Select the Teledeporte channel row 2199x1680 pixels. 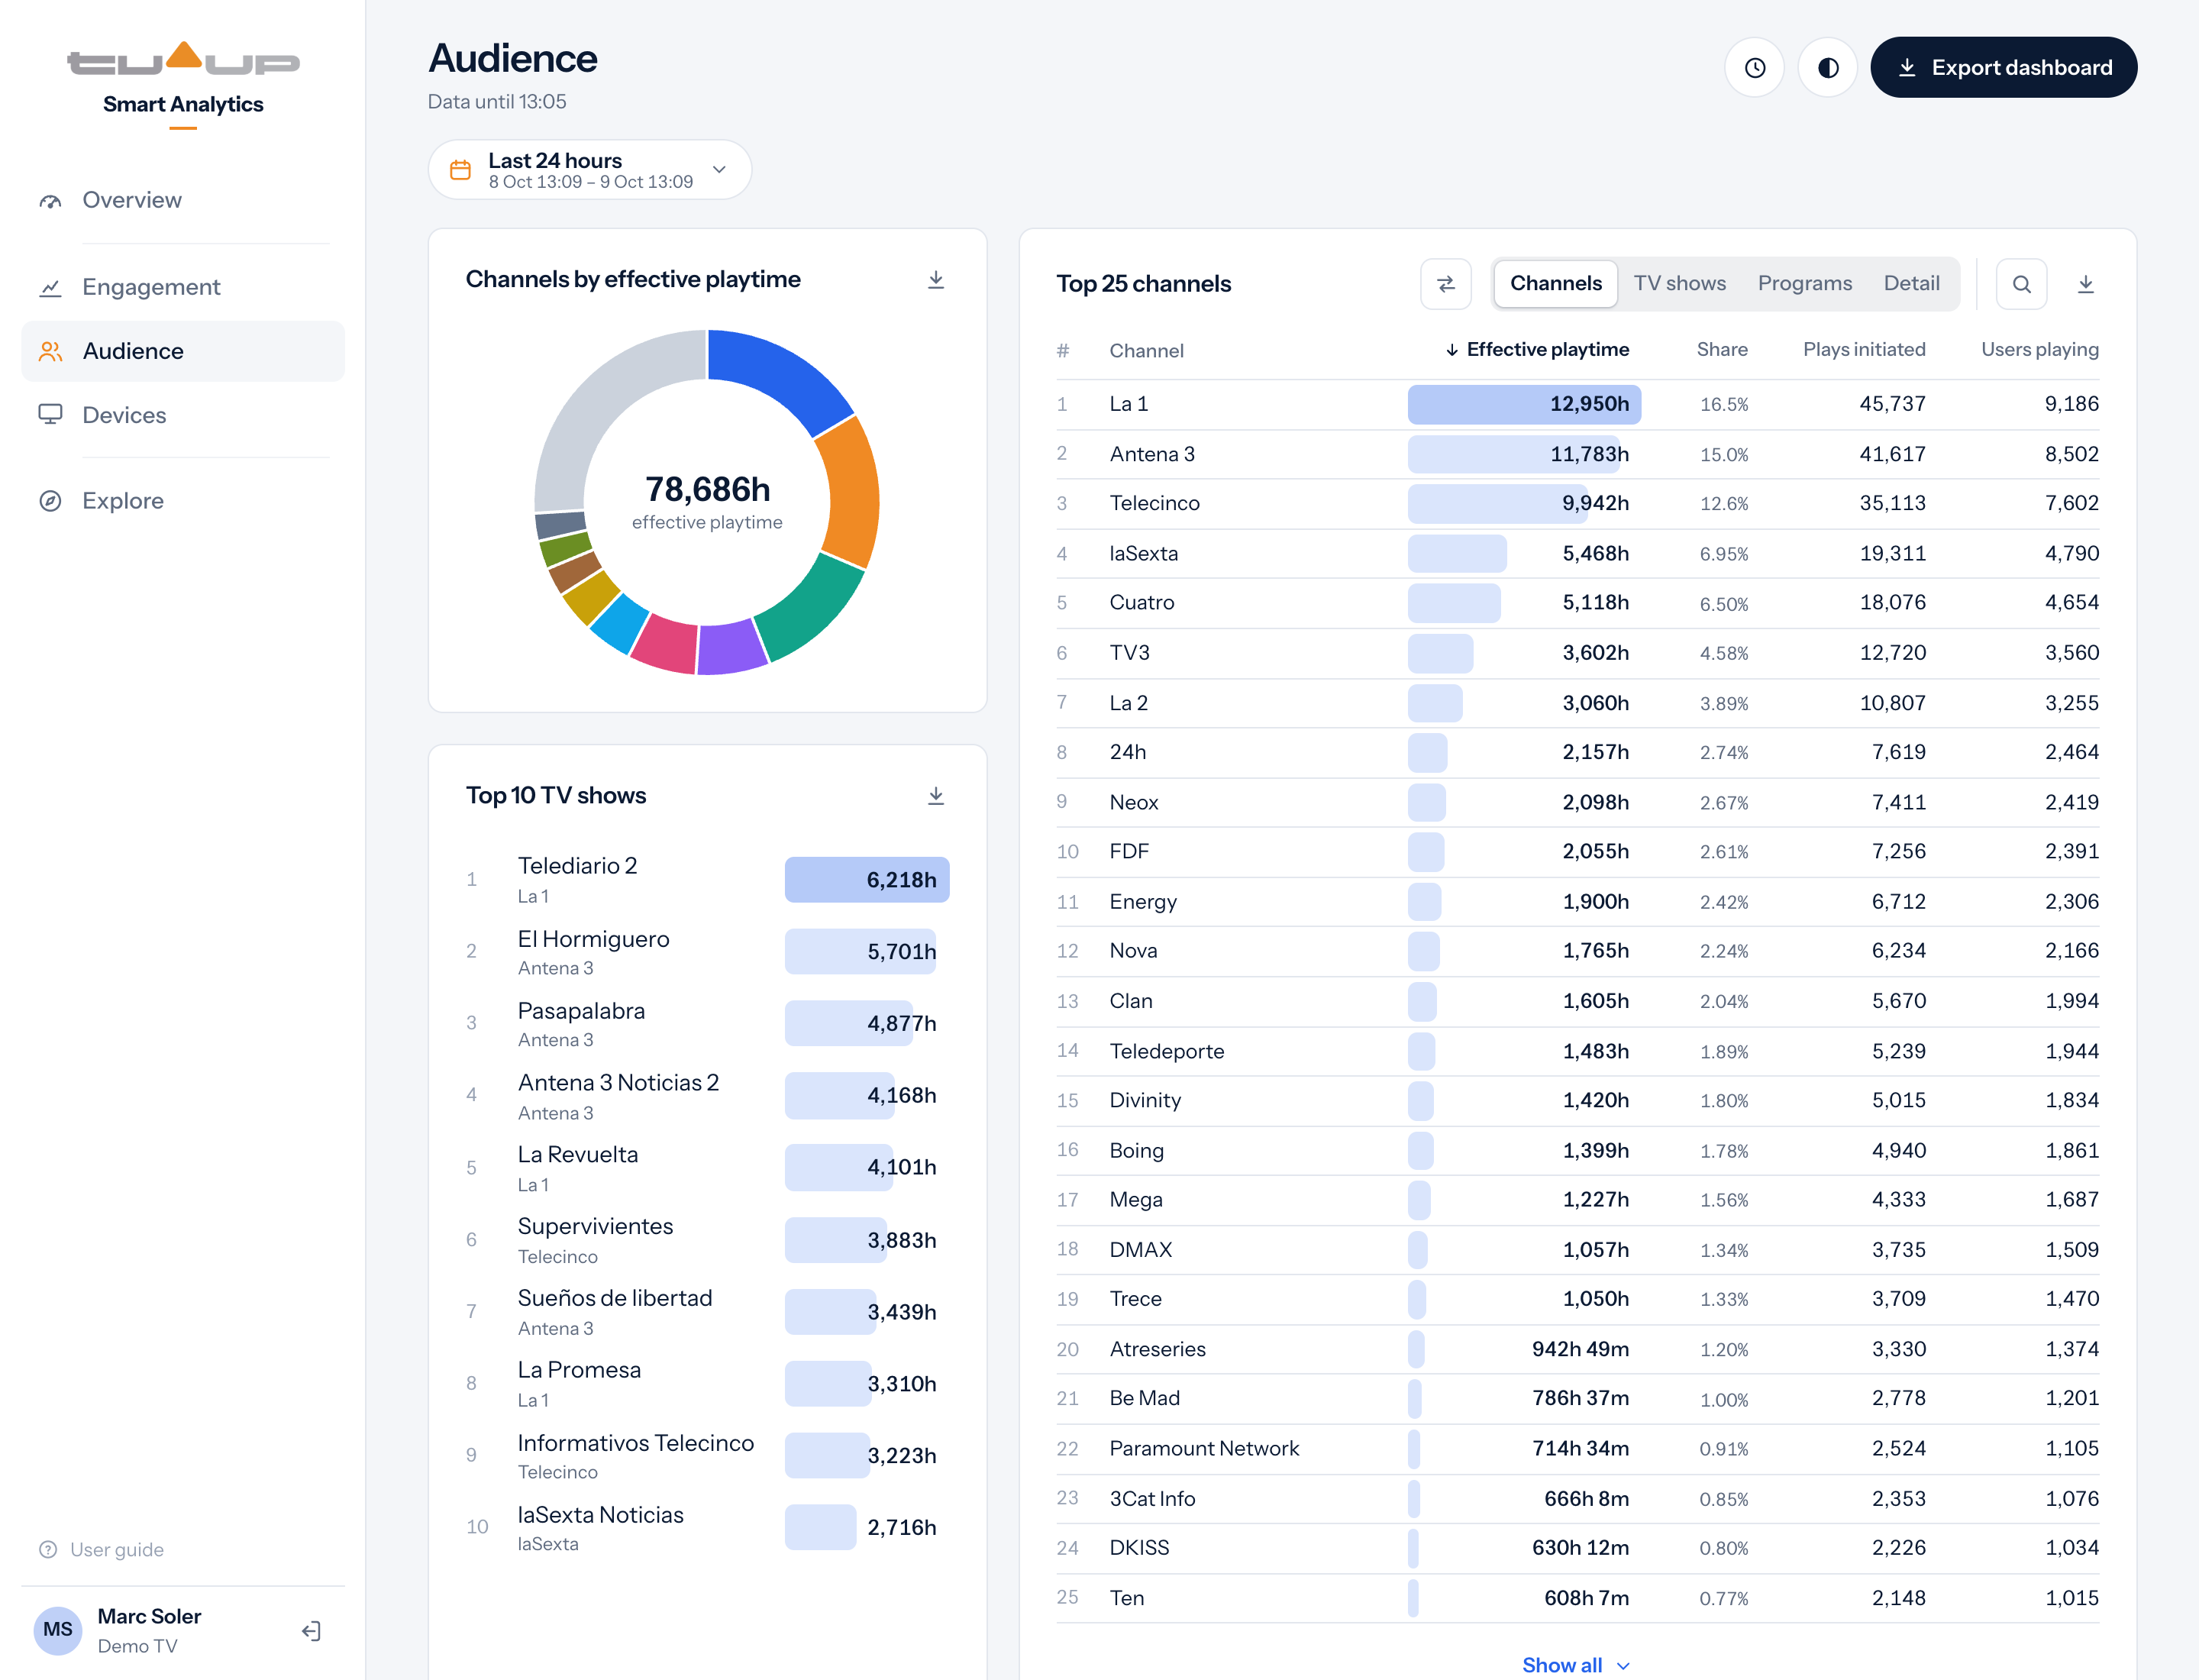(1577, 1051)
